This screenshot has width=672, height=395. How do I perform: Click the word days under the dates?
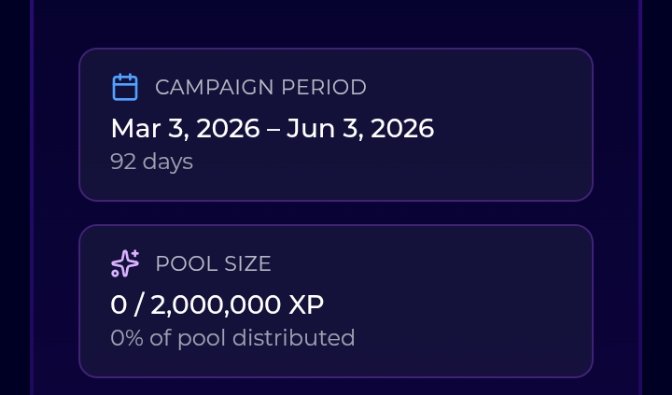coord(168,162)
